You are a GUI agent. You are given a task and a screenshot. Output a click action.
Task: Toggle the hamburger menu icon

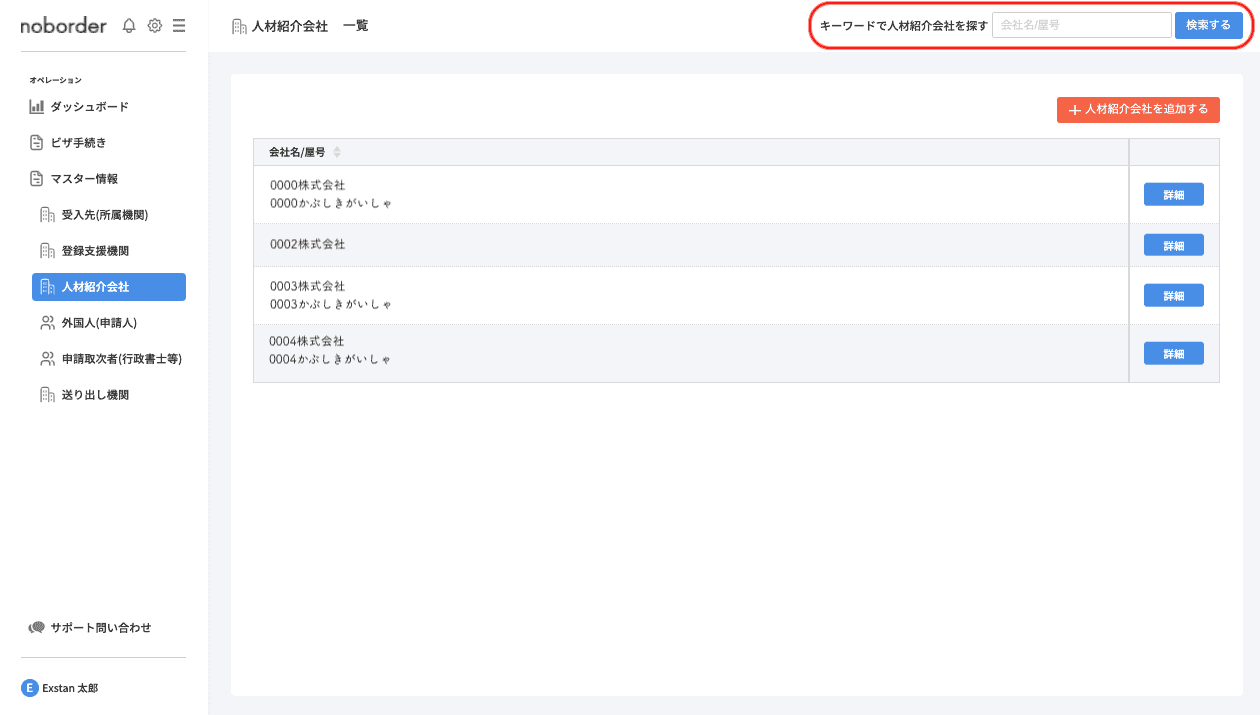click(179, 26)
